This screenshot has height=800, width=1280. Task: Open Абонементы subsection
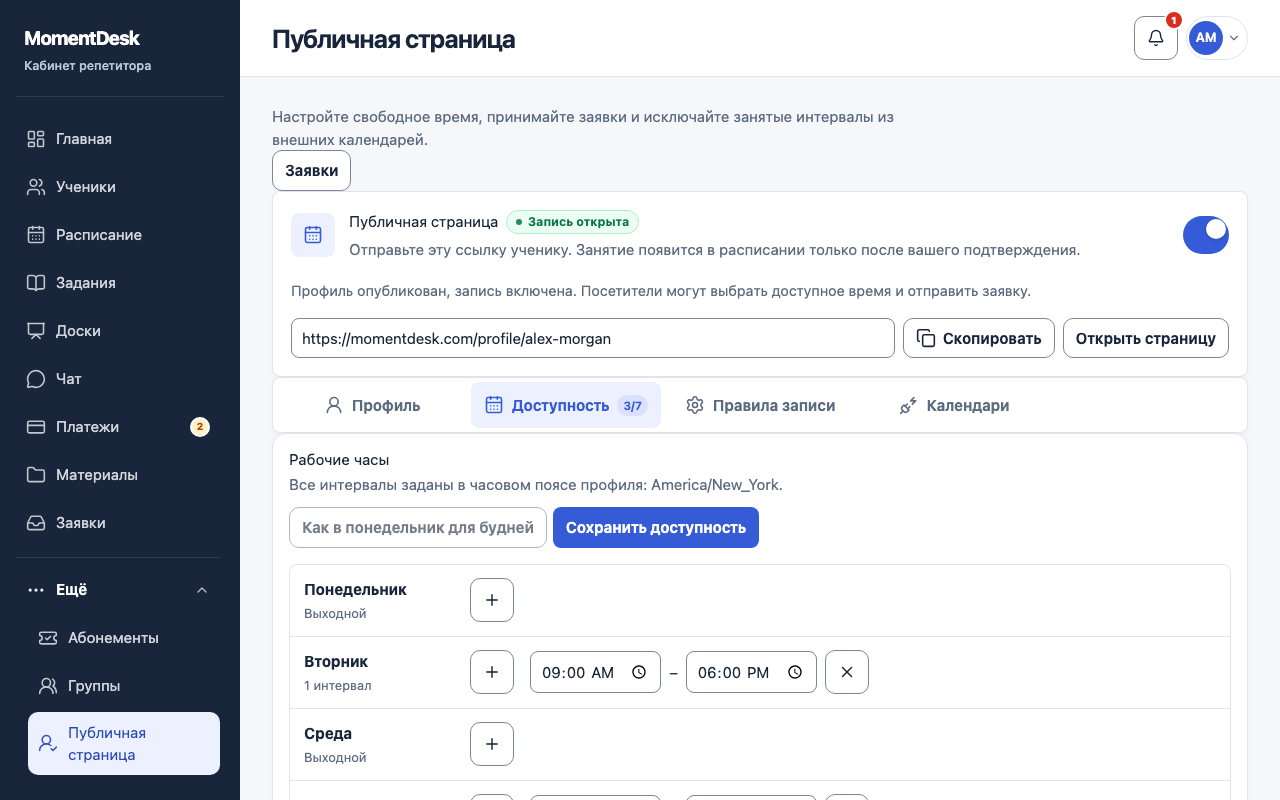pos(124,638)
